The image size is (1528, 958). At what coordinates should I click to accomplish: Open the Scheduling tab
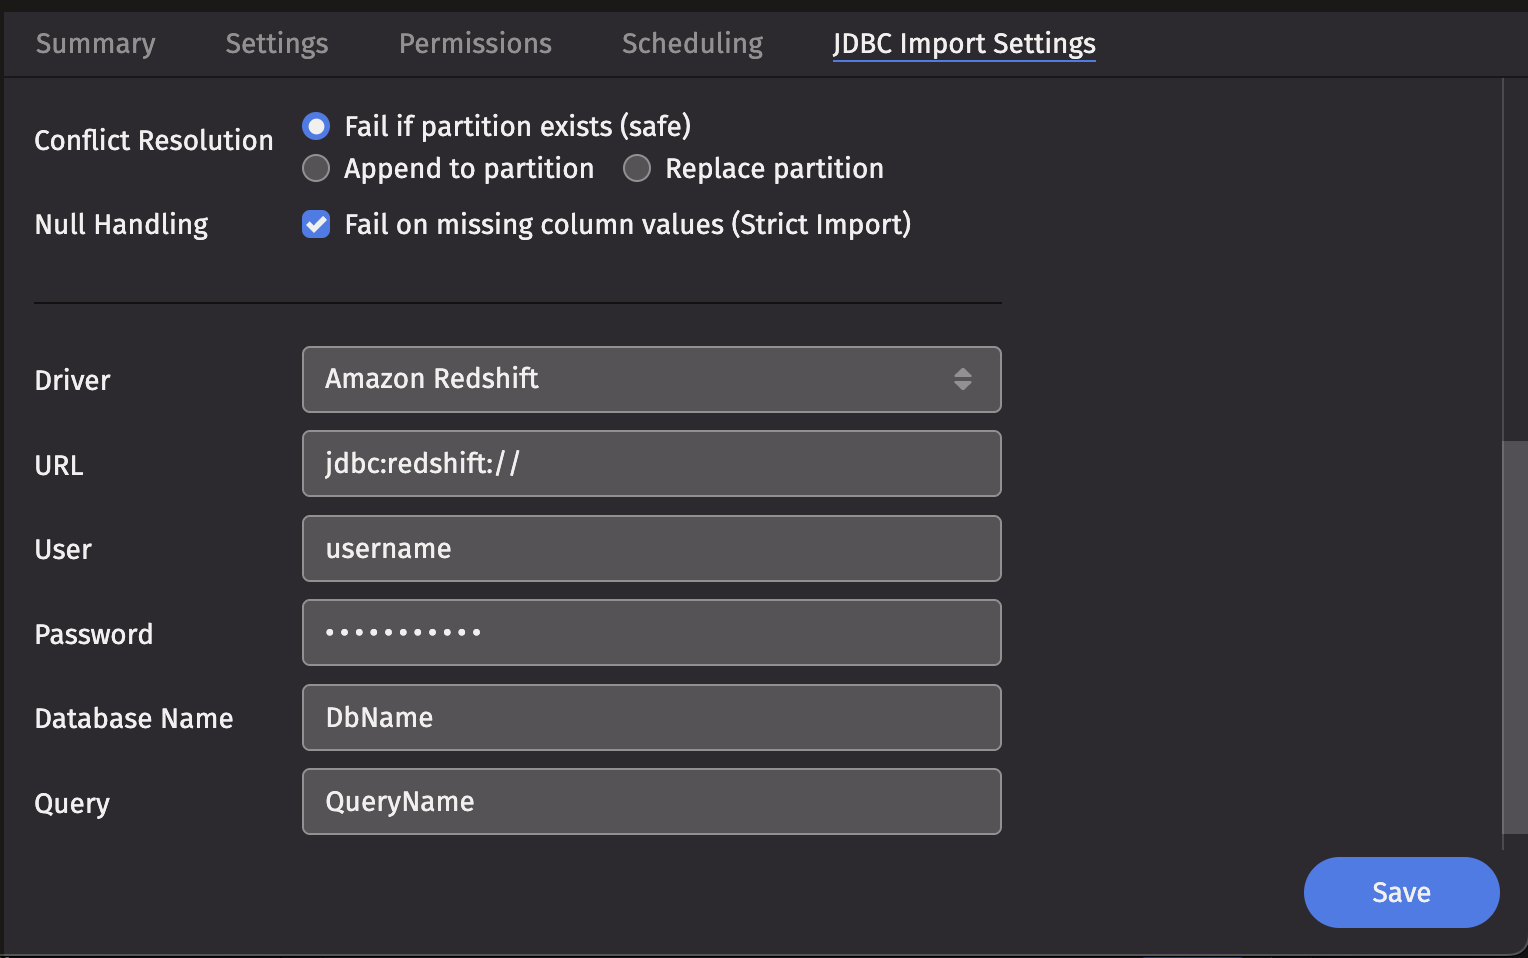tap(692, 43)
